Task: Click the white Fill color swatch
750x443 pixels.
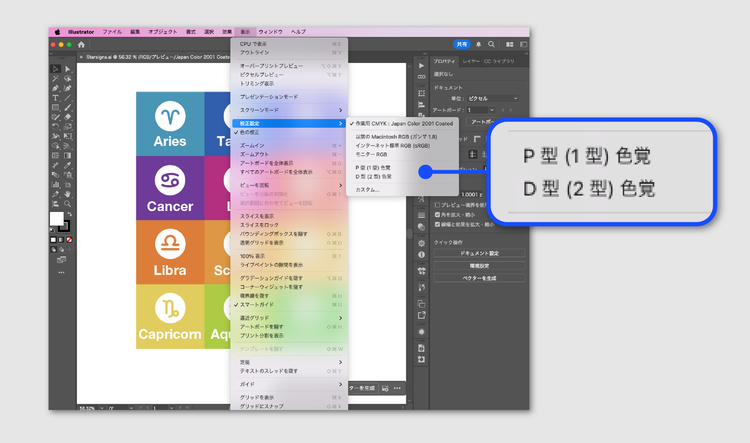Action: (56, 219)
